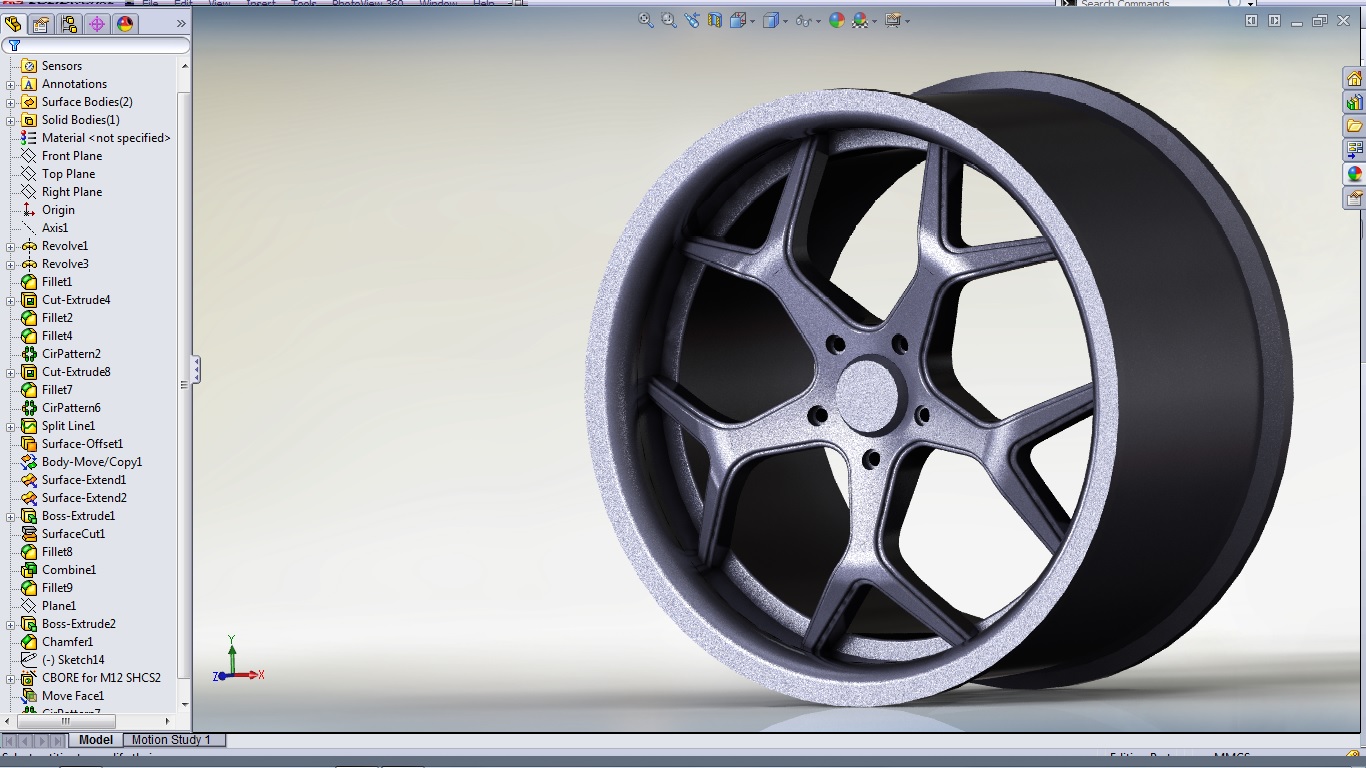Expand the Cut-Extrude4 feature node
Viewport: 1366px width, 768px height.
coord(10,300)
